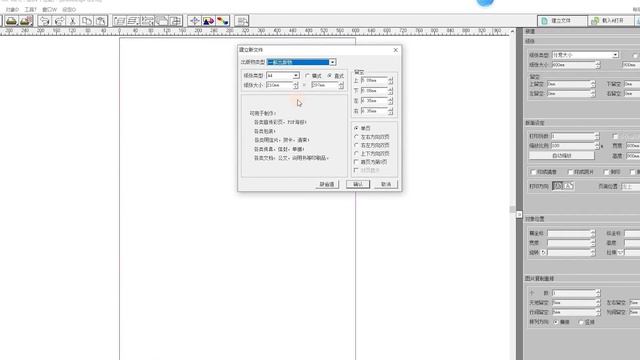
Task: Click the copy icon in toolbar
Action: pyautogui.click(x=87, y=21)
